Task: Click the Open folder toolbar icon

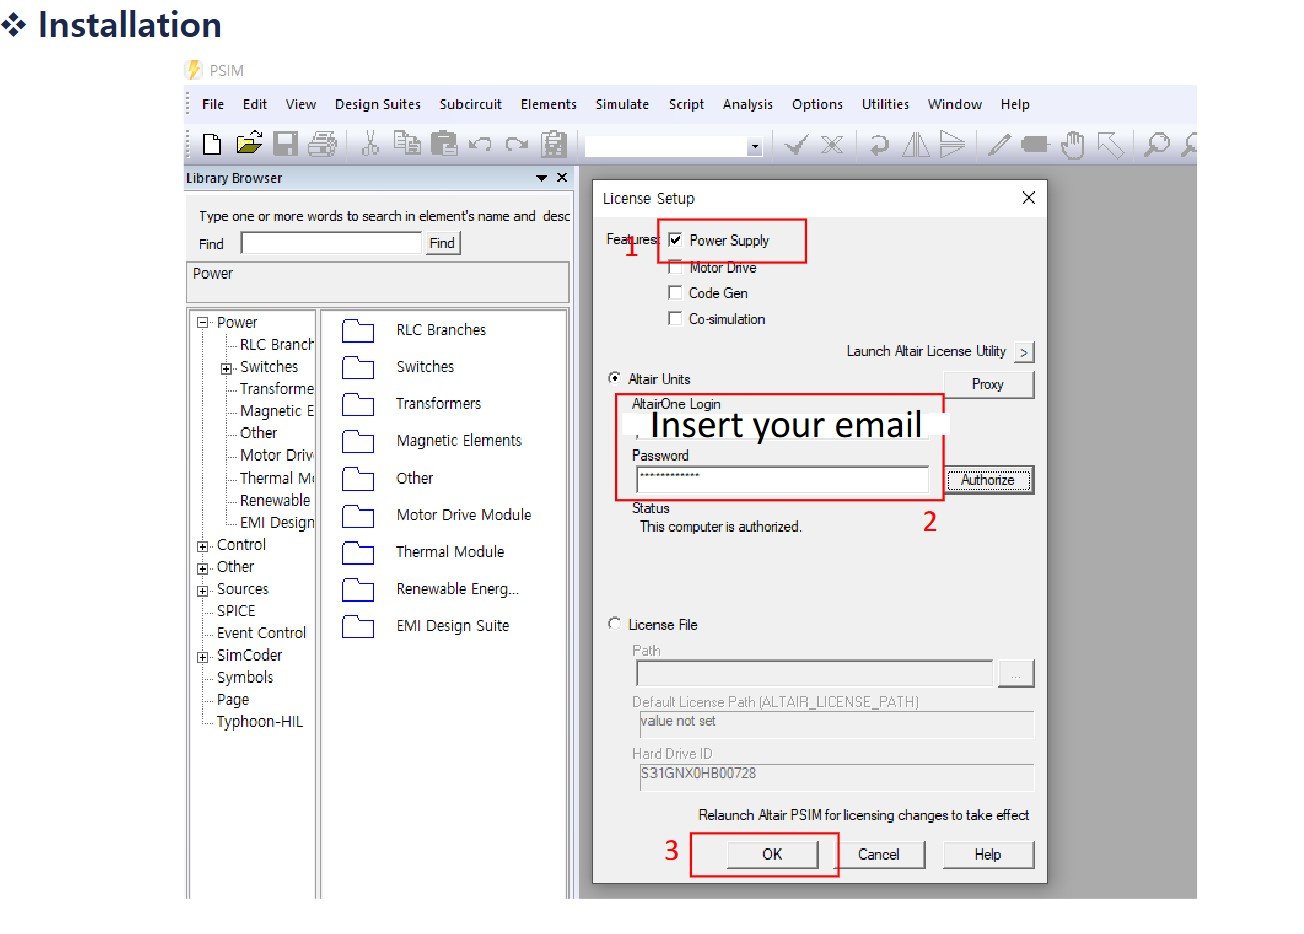Action: (248, 144)
